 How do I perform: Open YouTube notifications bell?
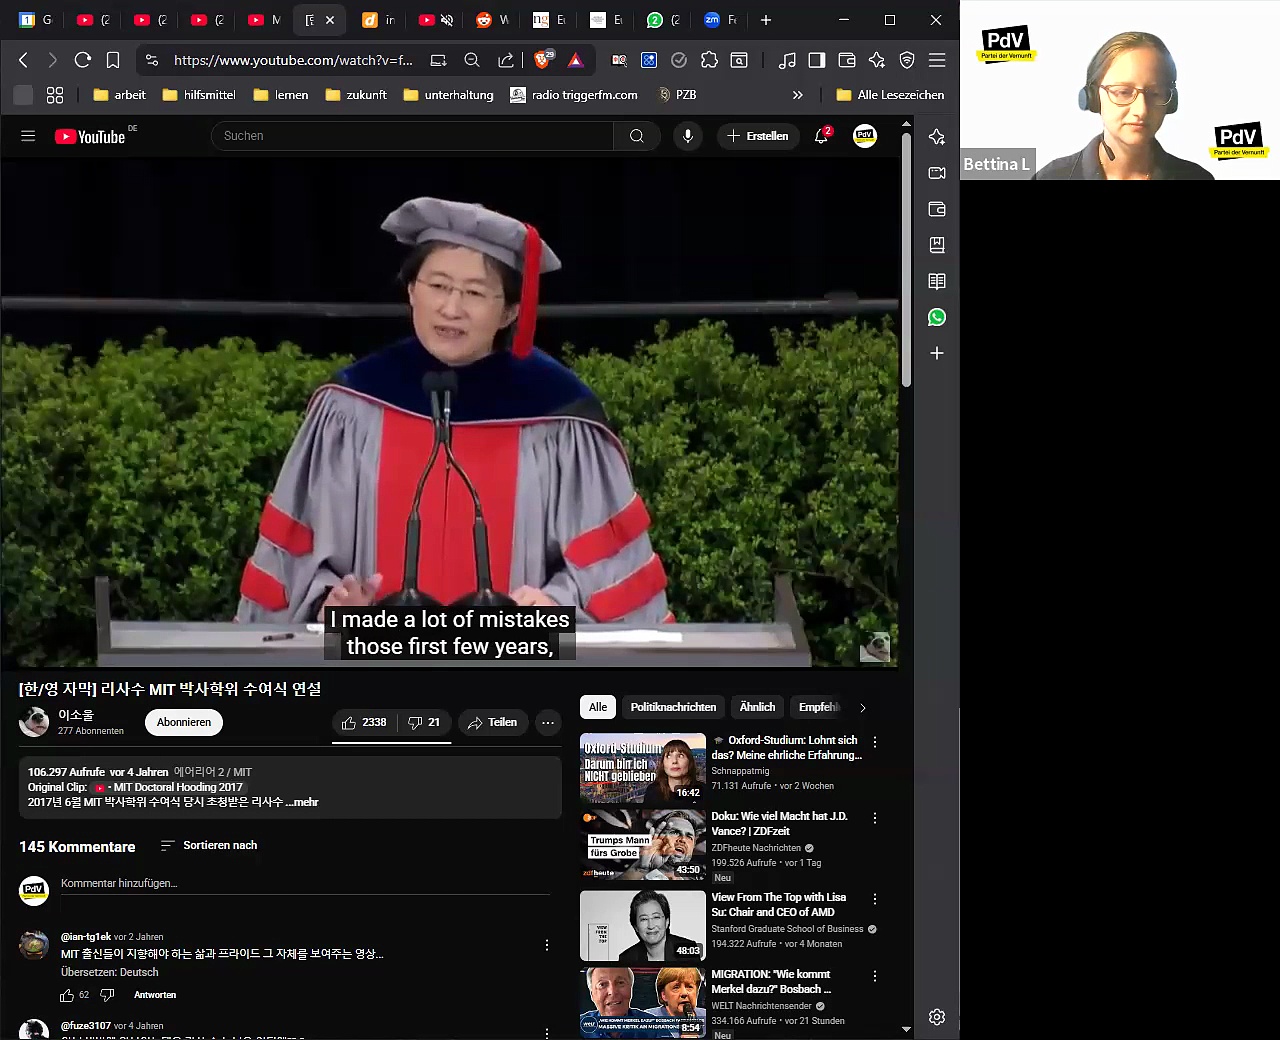[821, 136]
